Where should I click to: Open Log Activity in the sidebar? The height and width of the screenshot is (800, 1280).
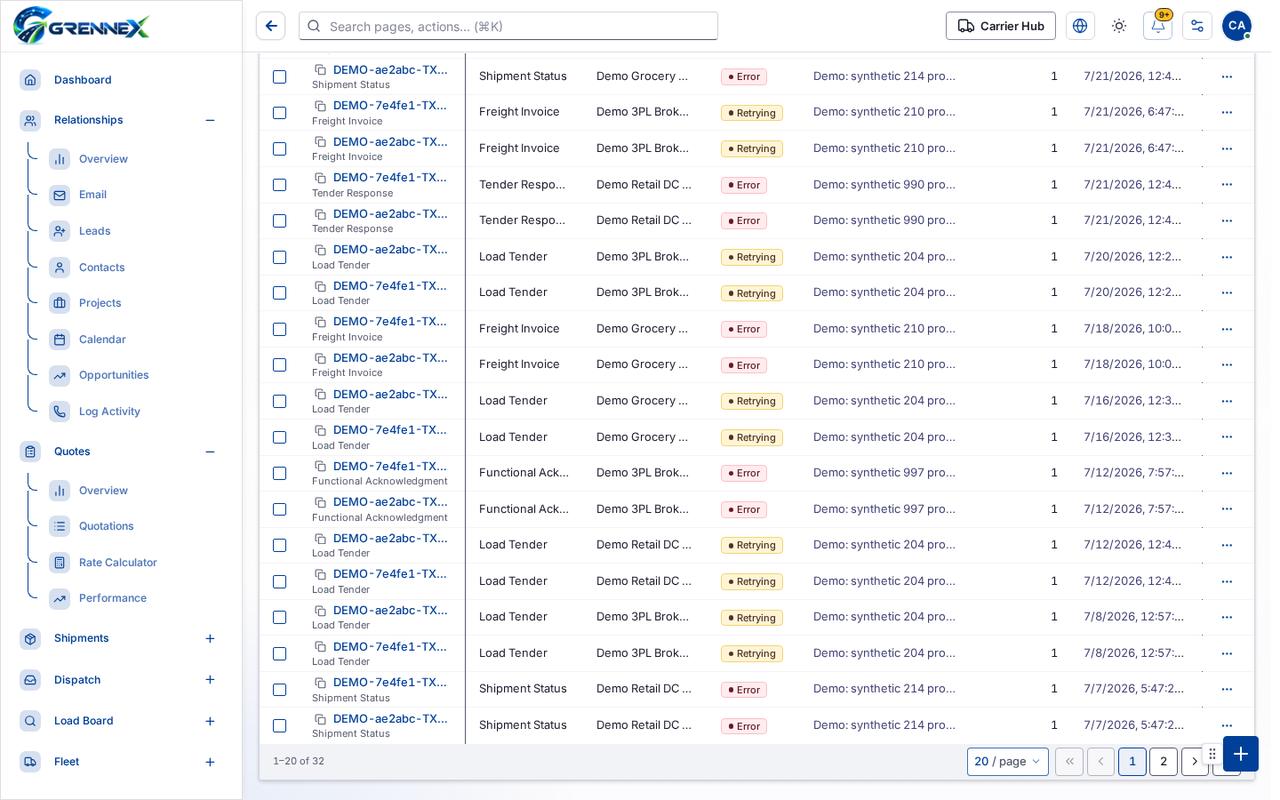click(x=110, y=411)
